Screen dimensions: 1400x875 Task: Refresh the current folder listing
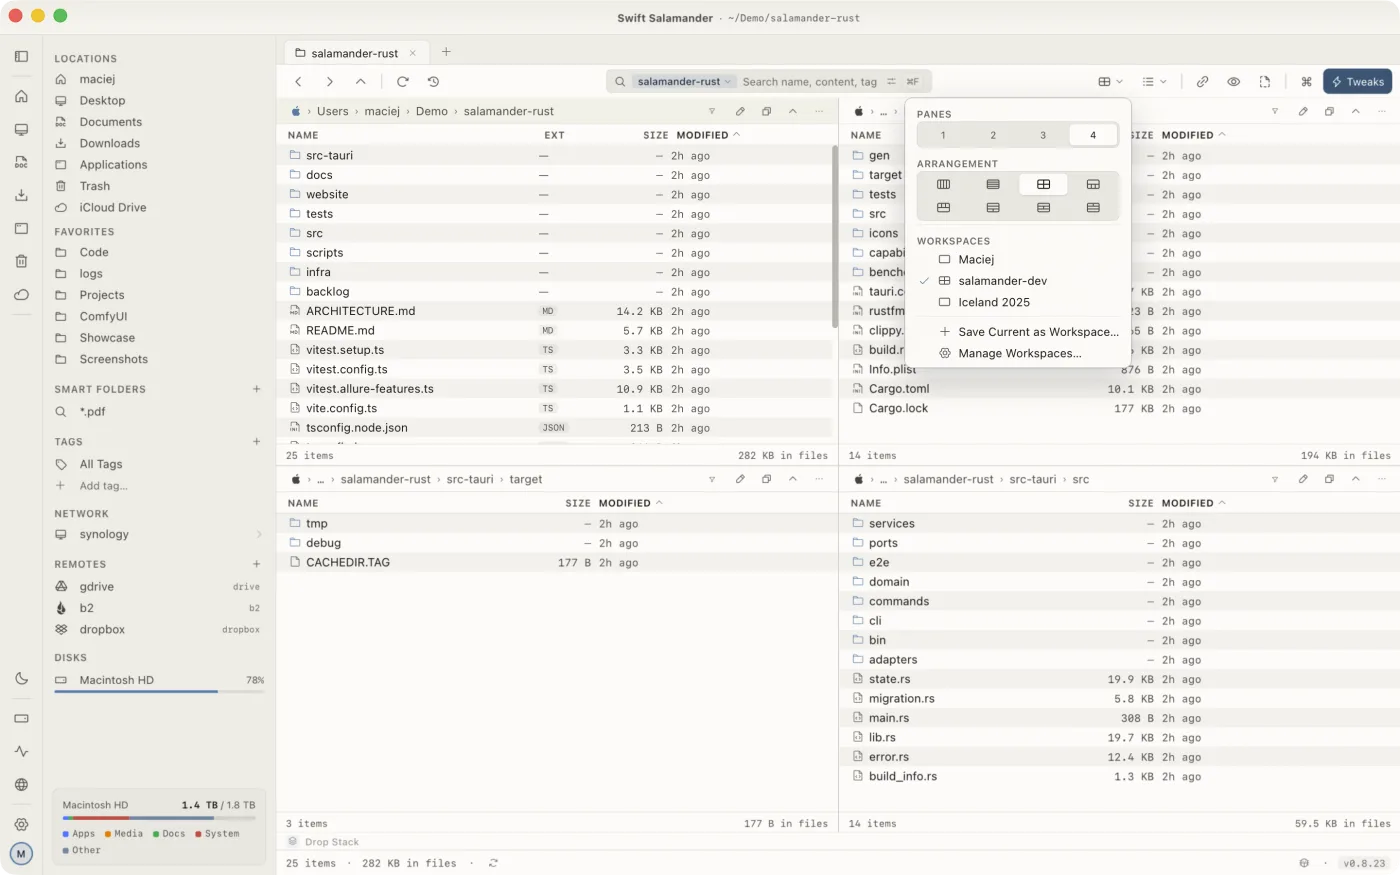tap(402, 82)
